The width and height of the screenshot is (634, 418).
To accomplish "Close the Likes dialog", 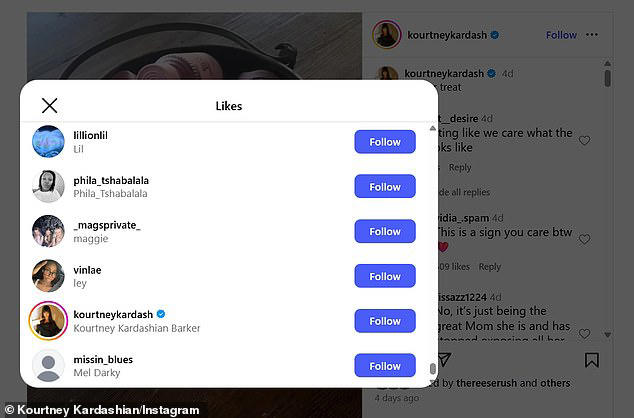I will coord(49,105).
